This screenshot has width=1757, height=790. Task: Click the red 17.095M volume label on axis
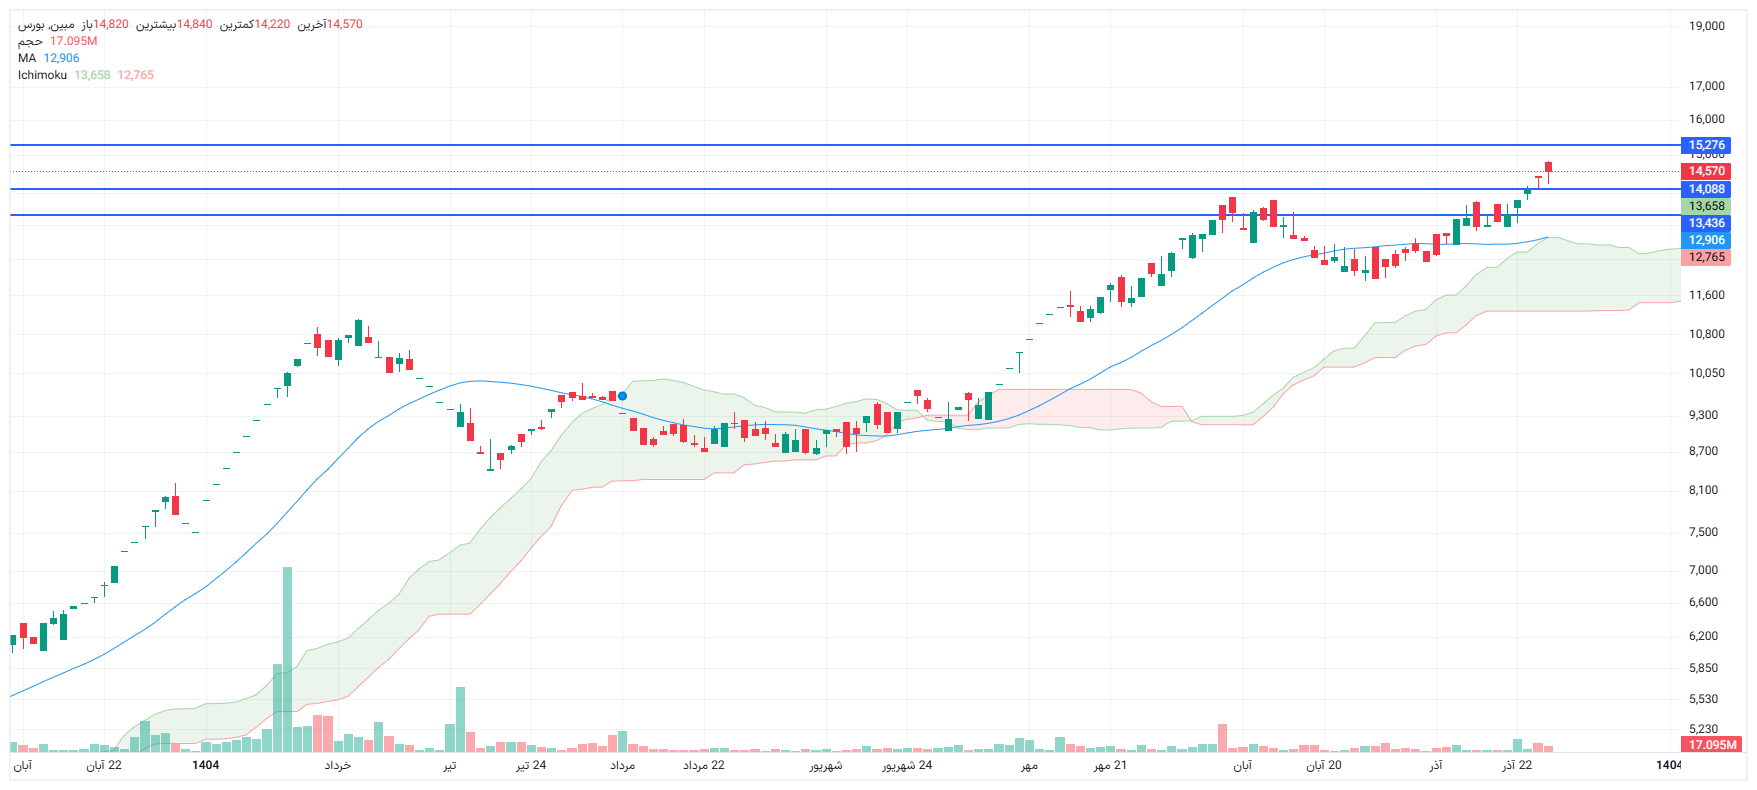[x=1713, y=745]
